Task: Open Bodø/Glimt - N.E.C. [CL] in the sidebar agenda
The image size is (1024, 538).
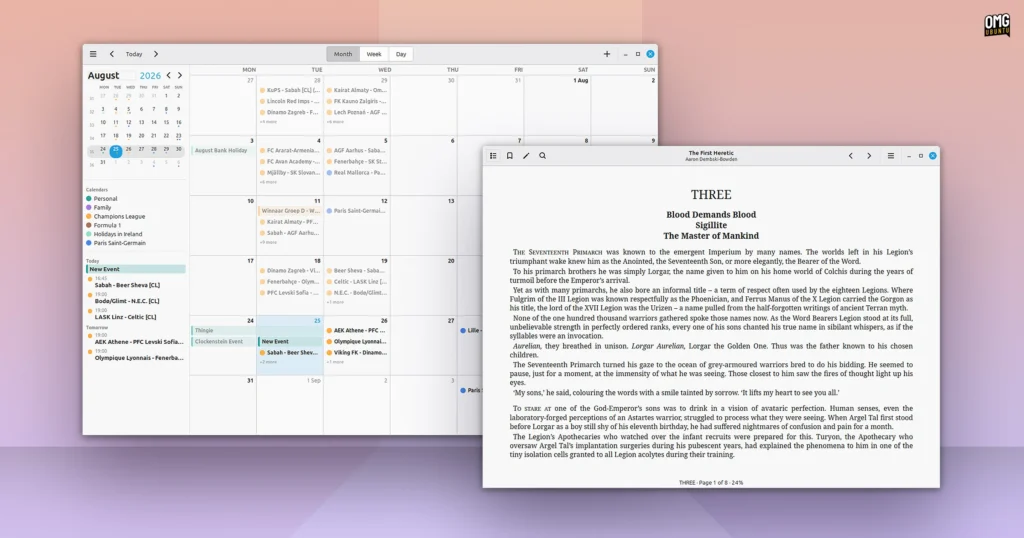Action: click(x=127, y=301)
